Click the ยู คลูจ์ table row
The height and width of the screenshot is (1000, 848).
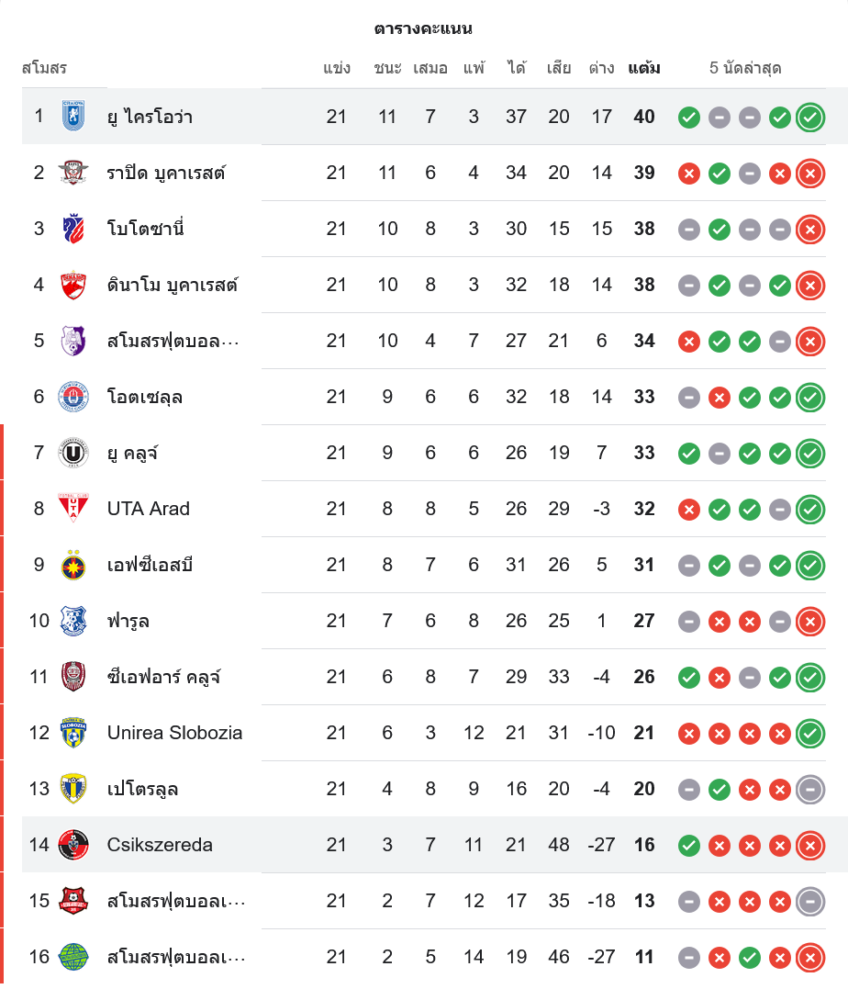pyautogui.click(x=424, y=453)
